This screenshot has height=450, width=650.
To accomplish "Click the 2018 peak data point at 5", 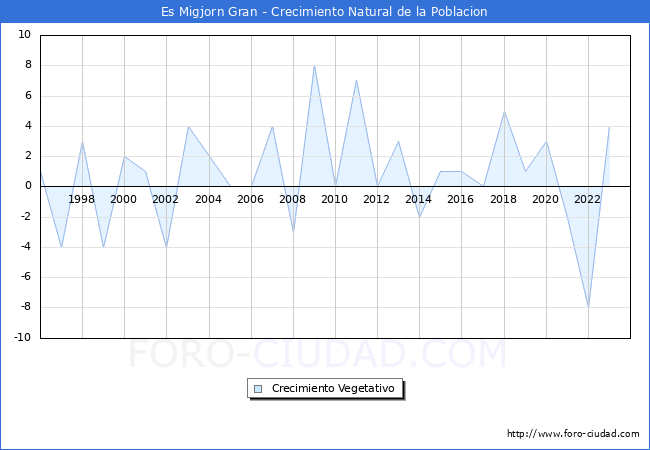I will tap(504, 111).
